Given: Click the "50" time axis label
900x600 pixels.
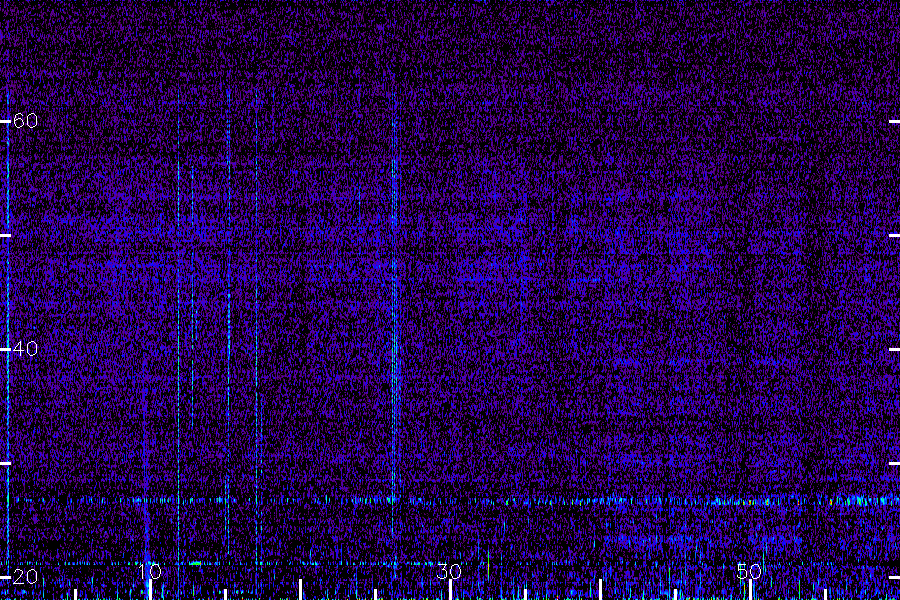Looking at the screenshot, I should coord(749,572).
